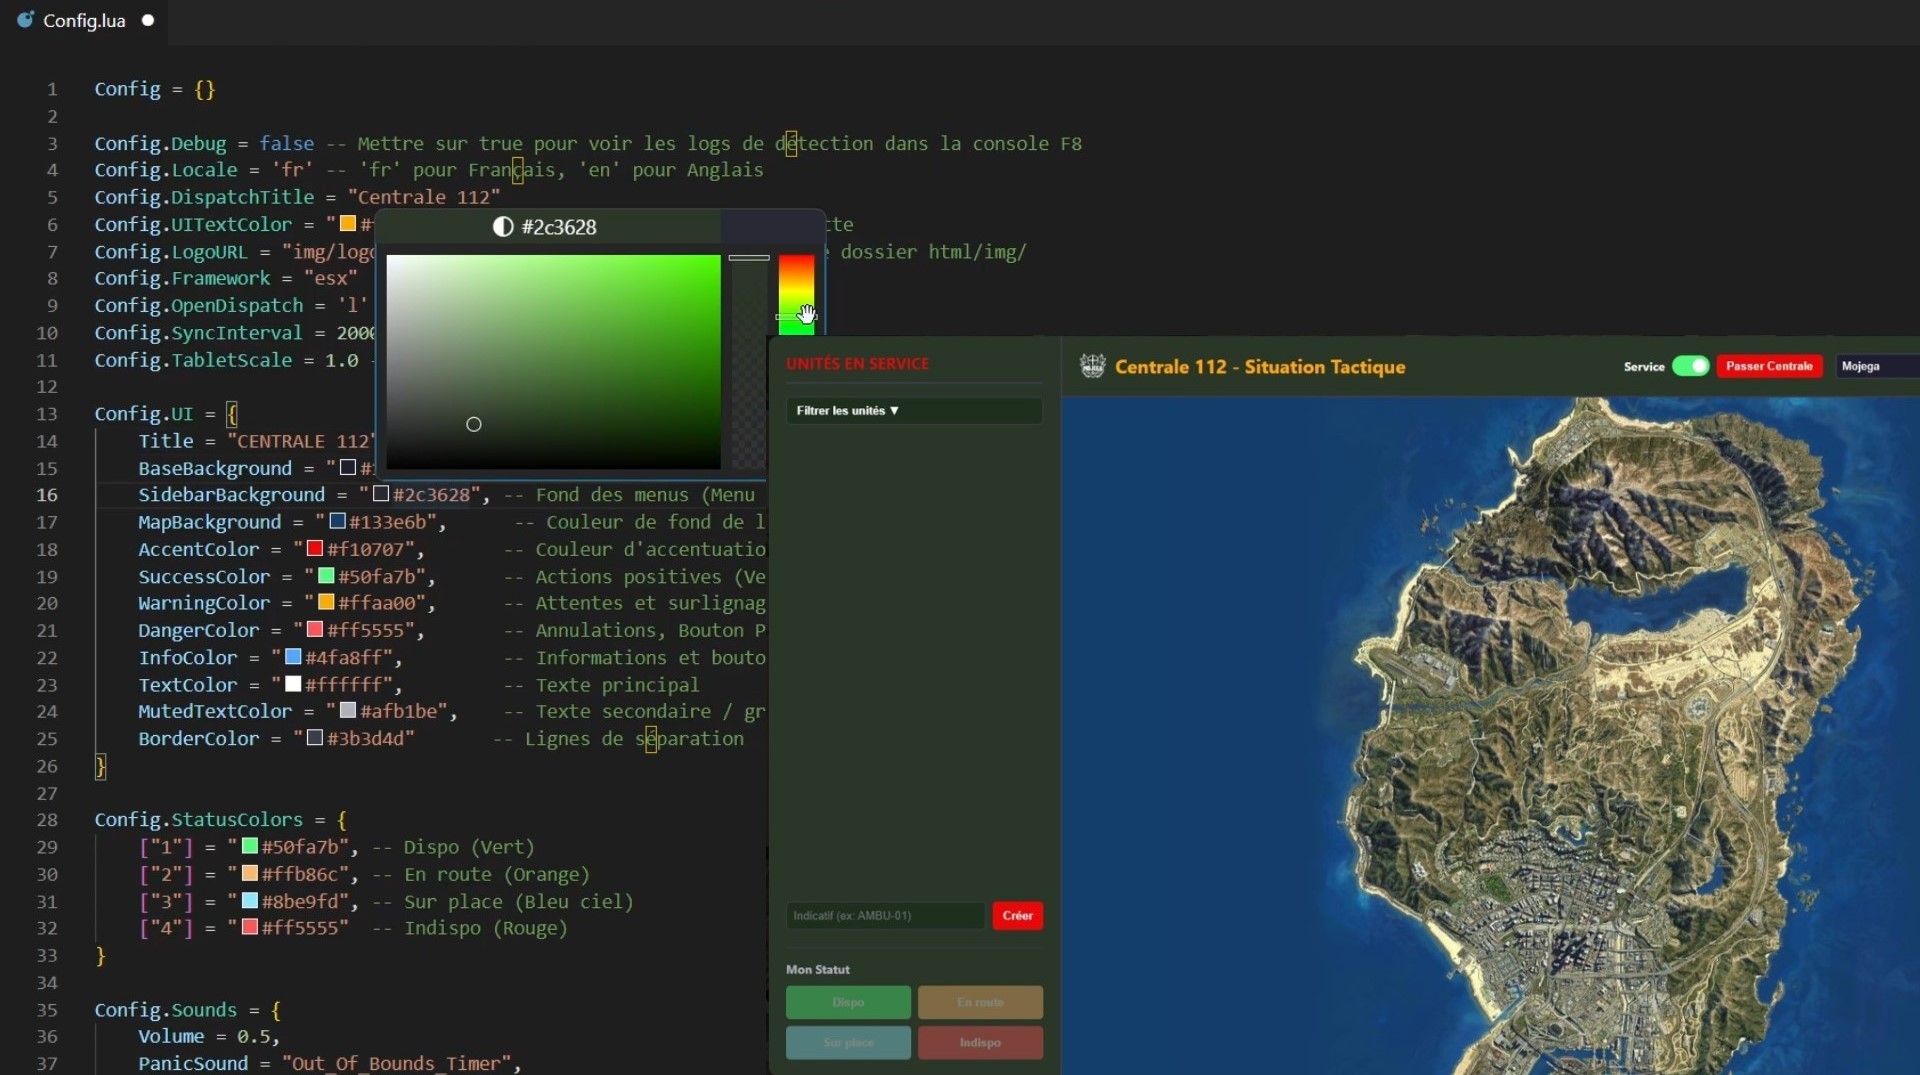Click the BorderColor #3b3d4d swatch
The height and width of the screenshot is (1075, 1920).
pyautogui.click(x=315, y=738)
